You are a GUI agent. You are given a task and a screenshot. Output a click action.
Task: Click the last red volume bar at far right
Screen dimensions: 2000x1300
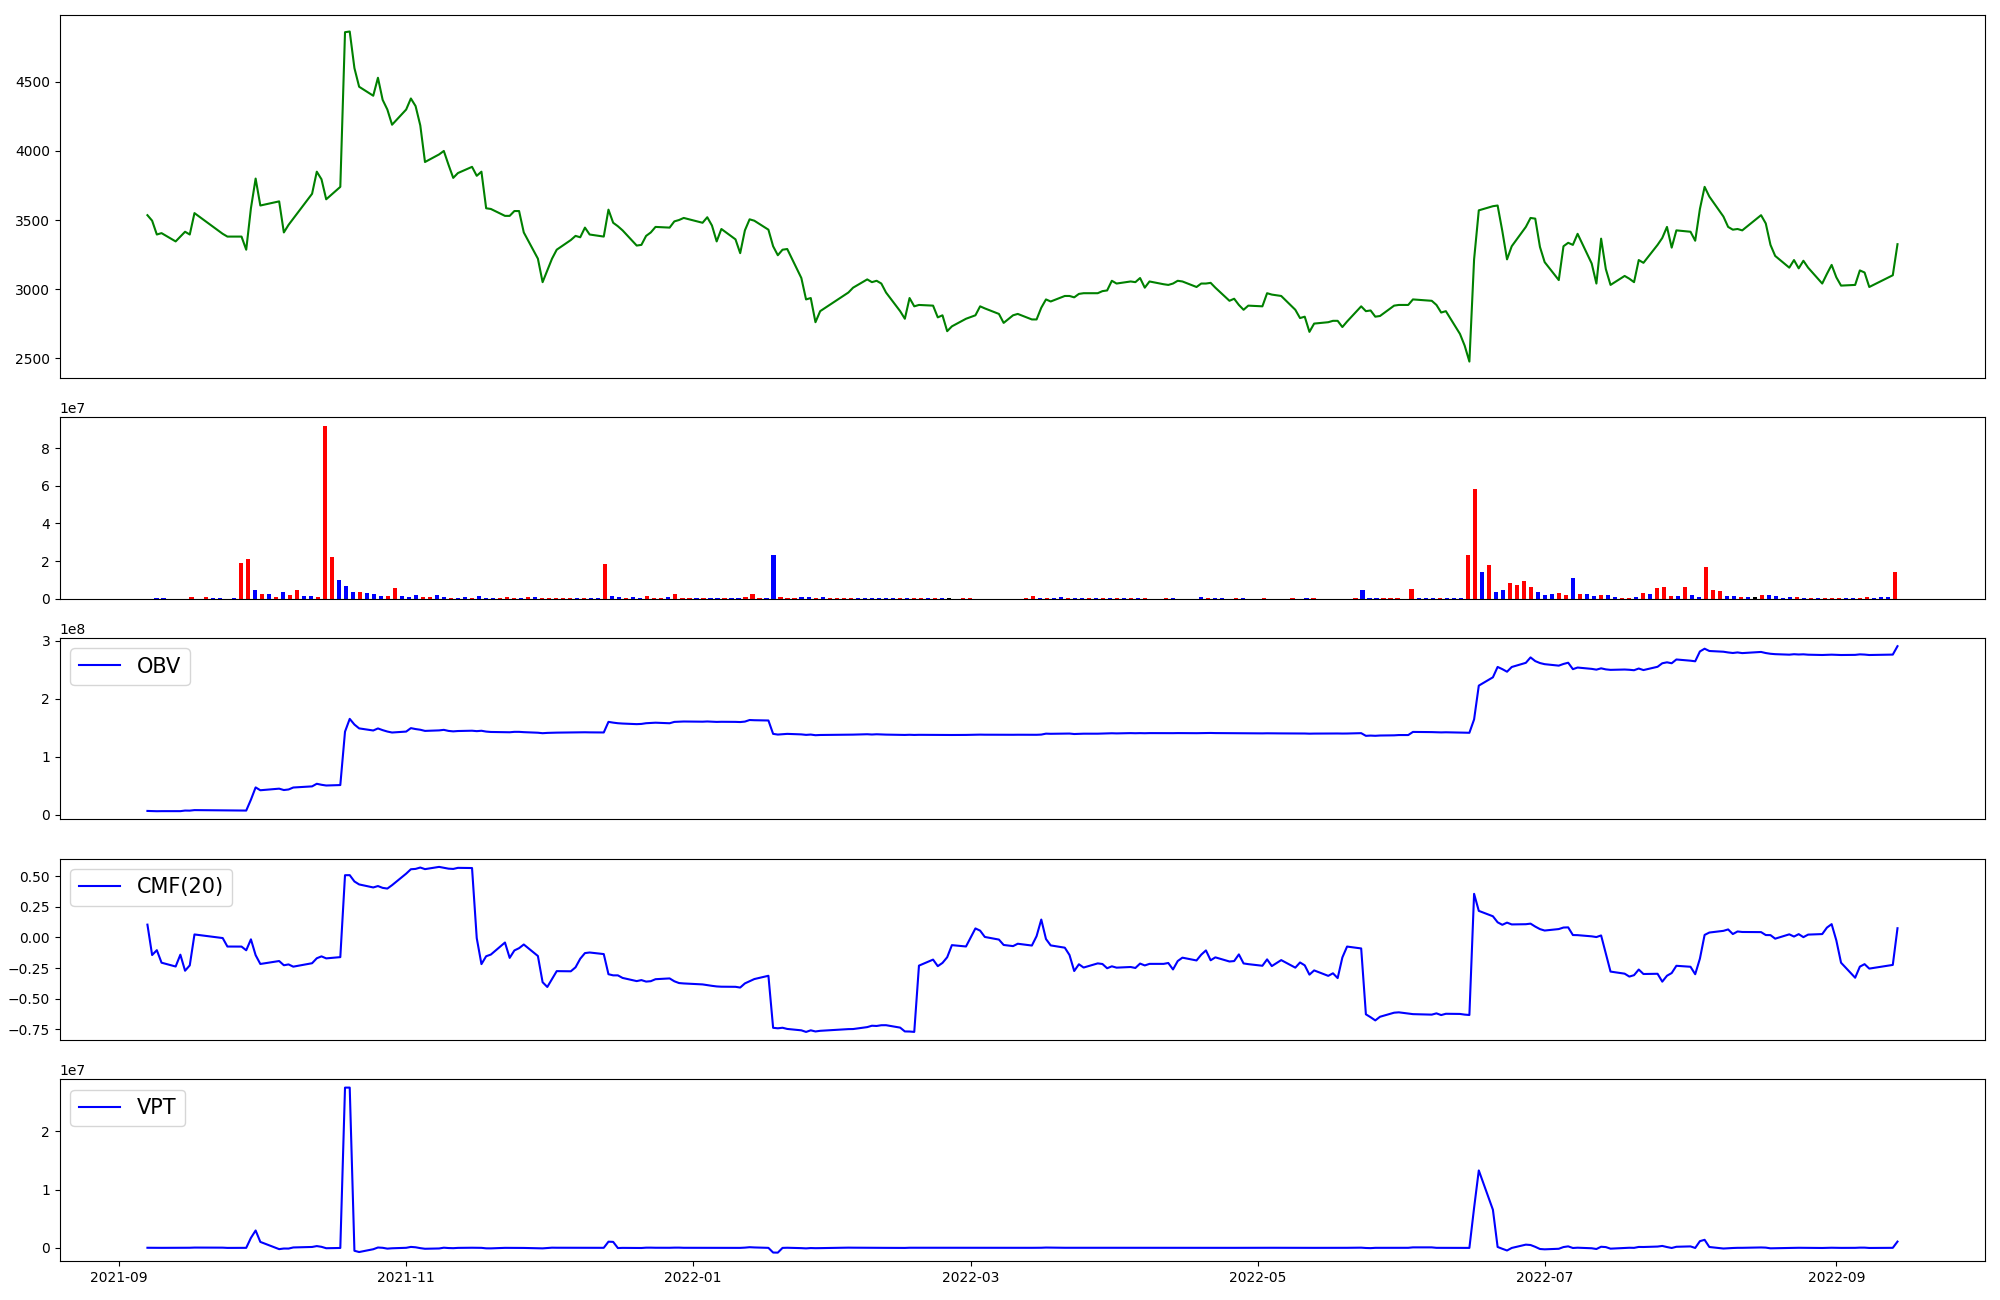pos(1895,585)
